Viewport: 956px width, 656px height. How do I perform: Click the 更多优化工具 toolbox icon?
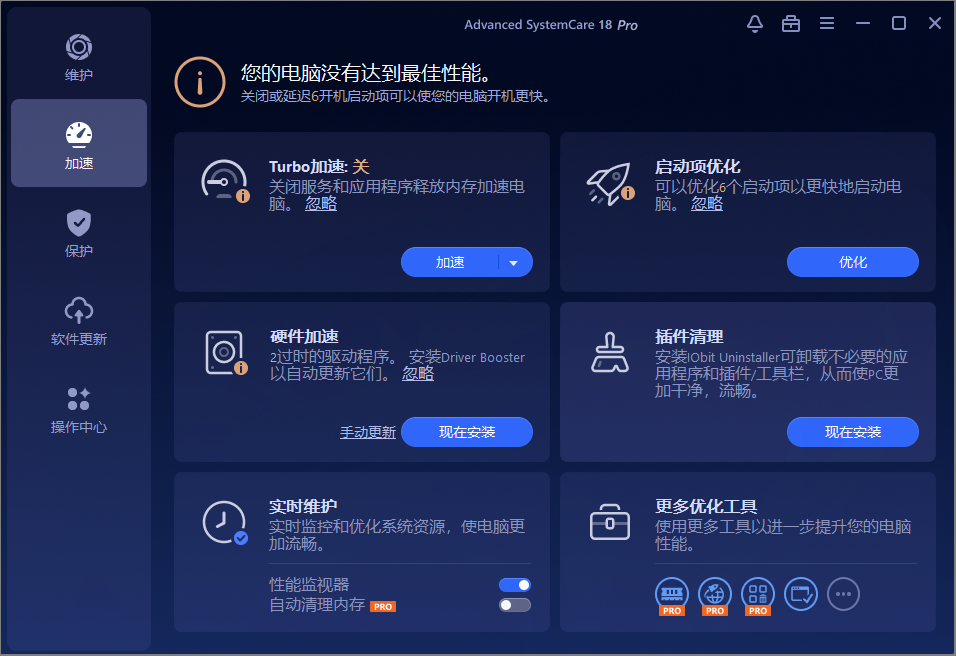point(610,522)
